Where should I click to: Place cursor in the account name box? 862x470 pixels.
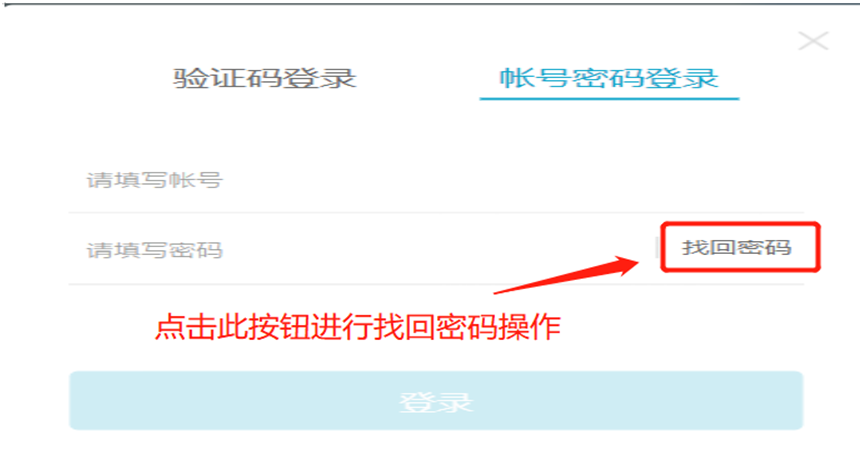pos(436,180)
